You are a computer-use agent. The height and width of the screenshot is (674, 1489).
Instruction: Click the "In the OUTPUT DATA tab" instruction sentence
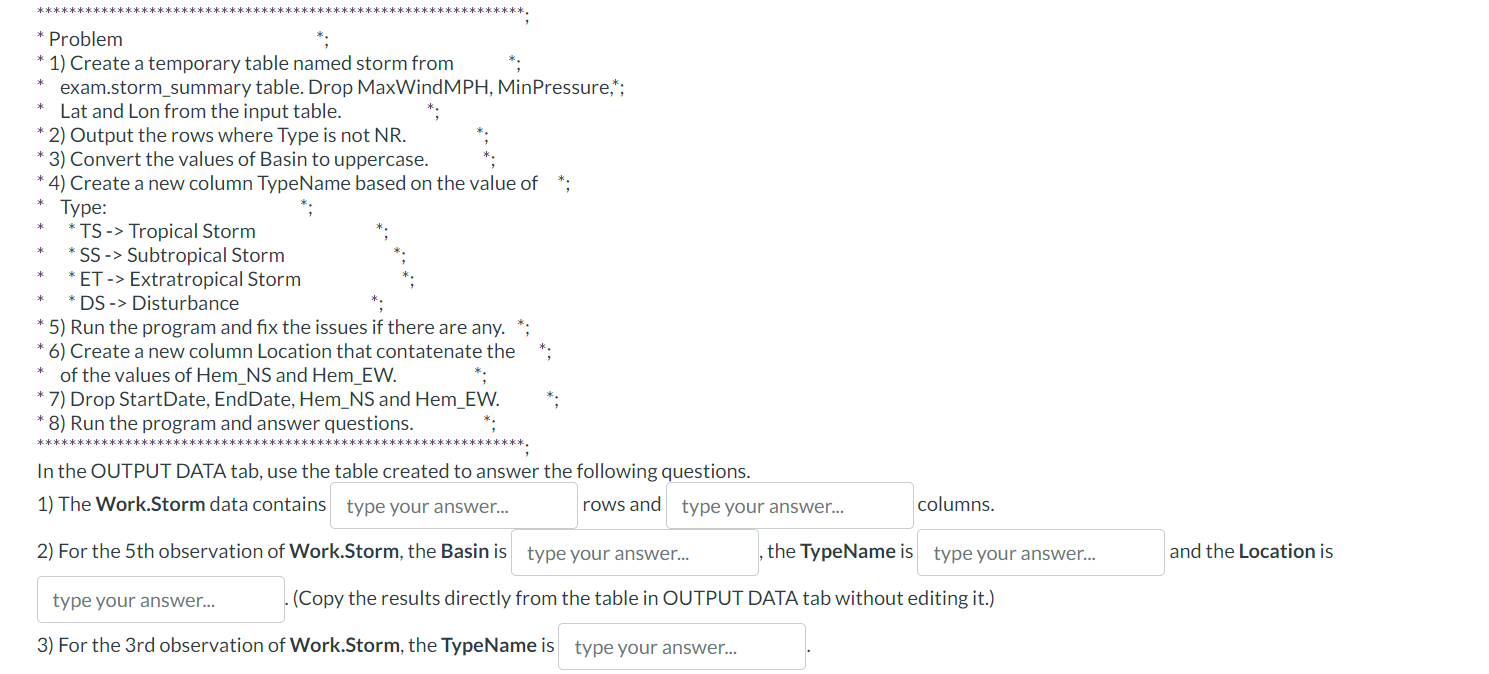pyautogui.click(x=393, y=471)
